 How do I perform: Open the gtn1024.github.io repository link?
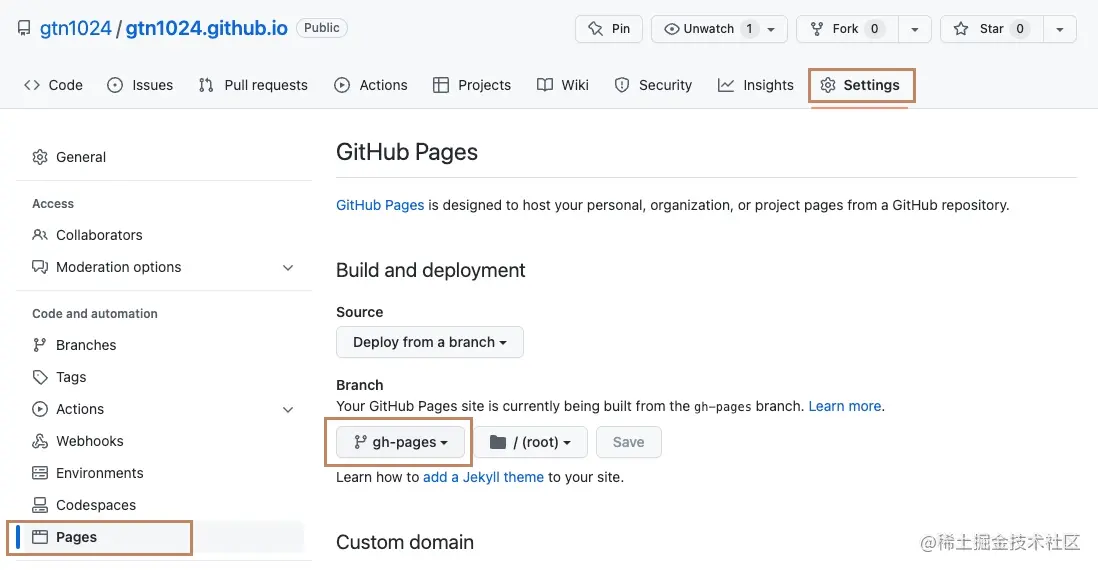(207, 28)
